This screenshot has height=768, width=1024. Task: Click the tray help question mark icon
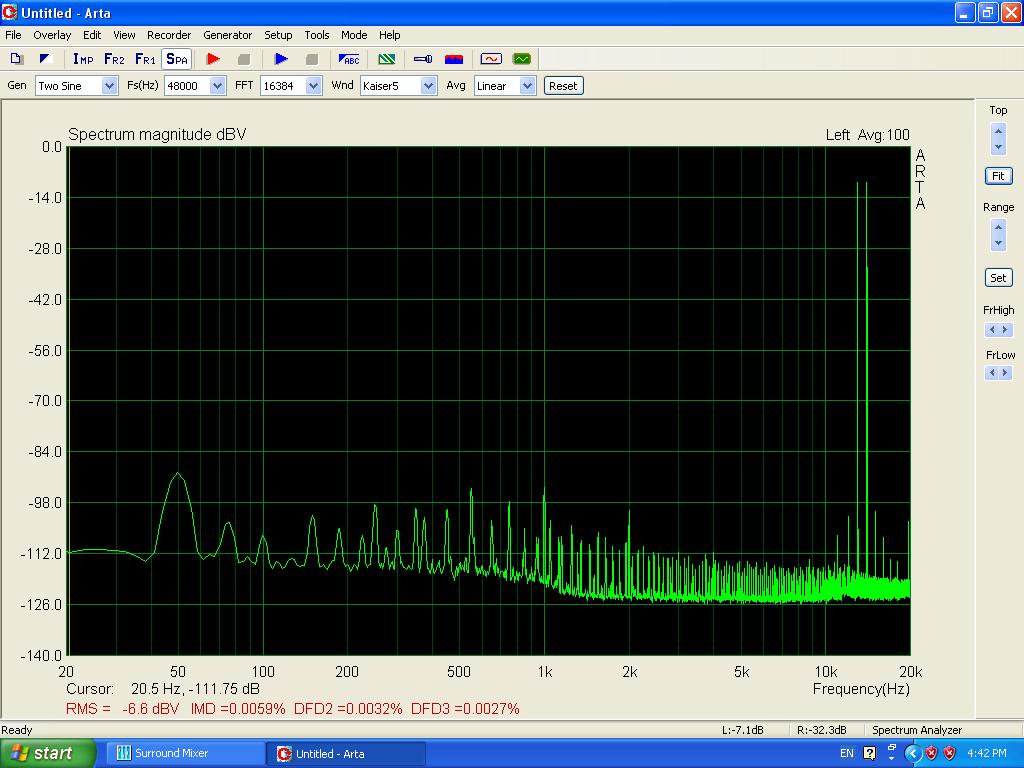869,753
